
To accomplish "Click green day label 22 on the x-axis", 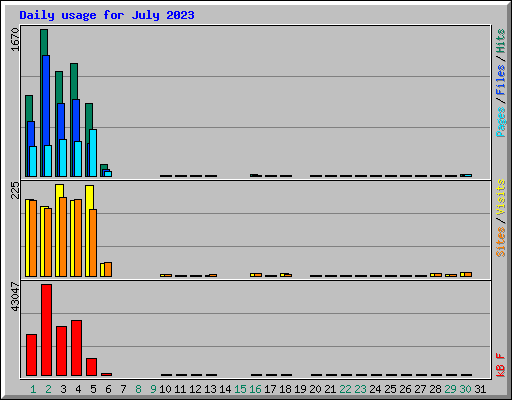I will click(345, 389).
